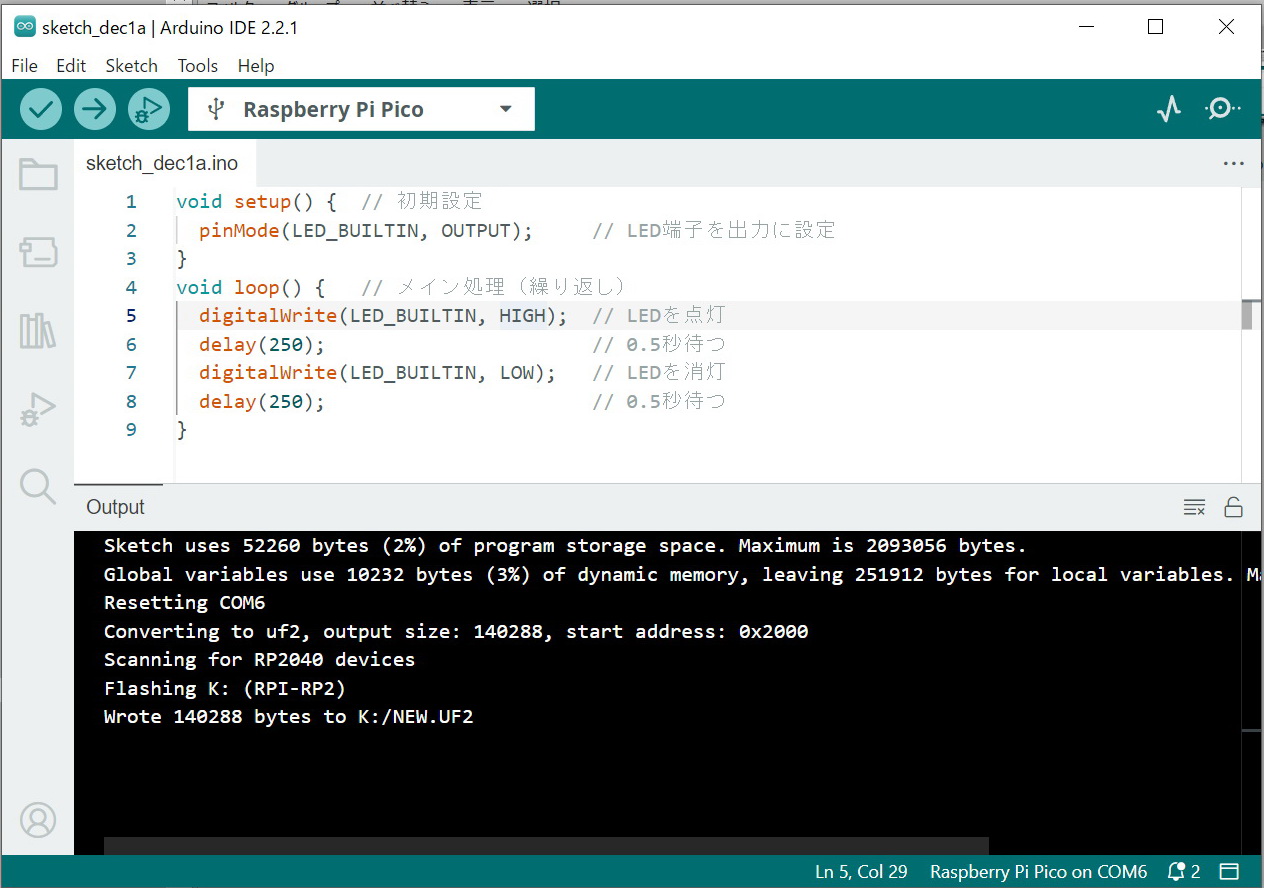The width and height of the screenshot is (1264, 888).
Task: Click the Arduino IDE logo in title bar
Action: click(25, 27)
